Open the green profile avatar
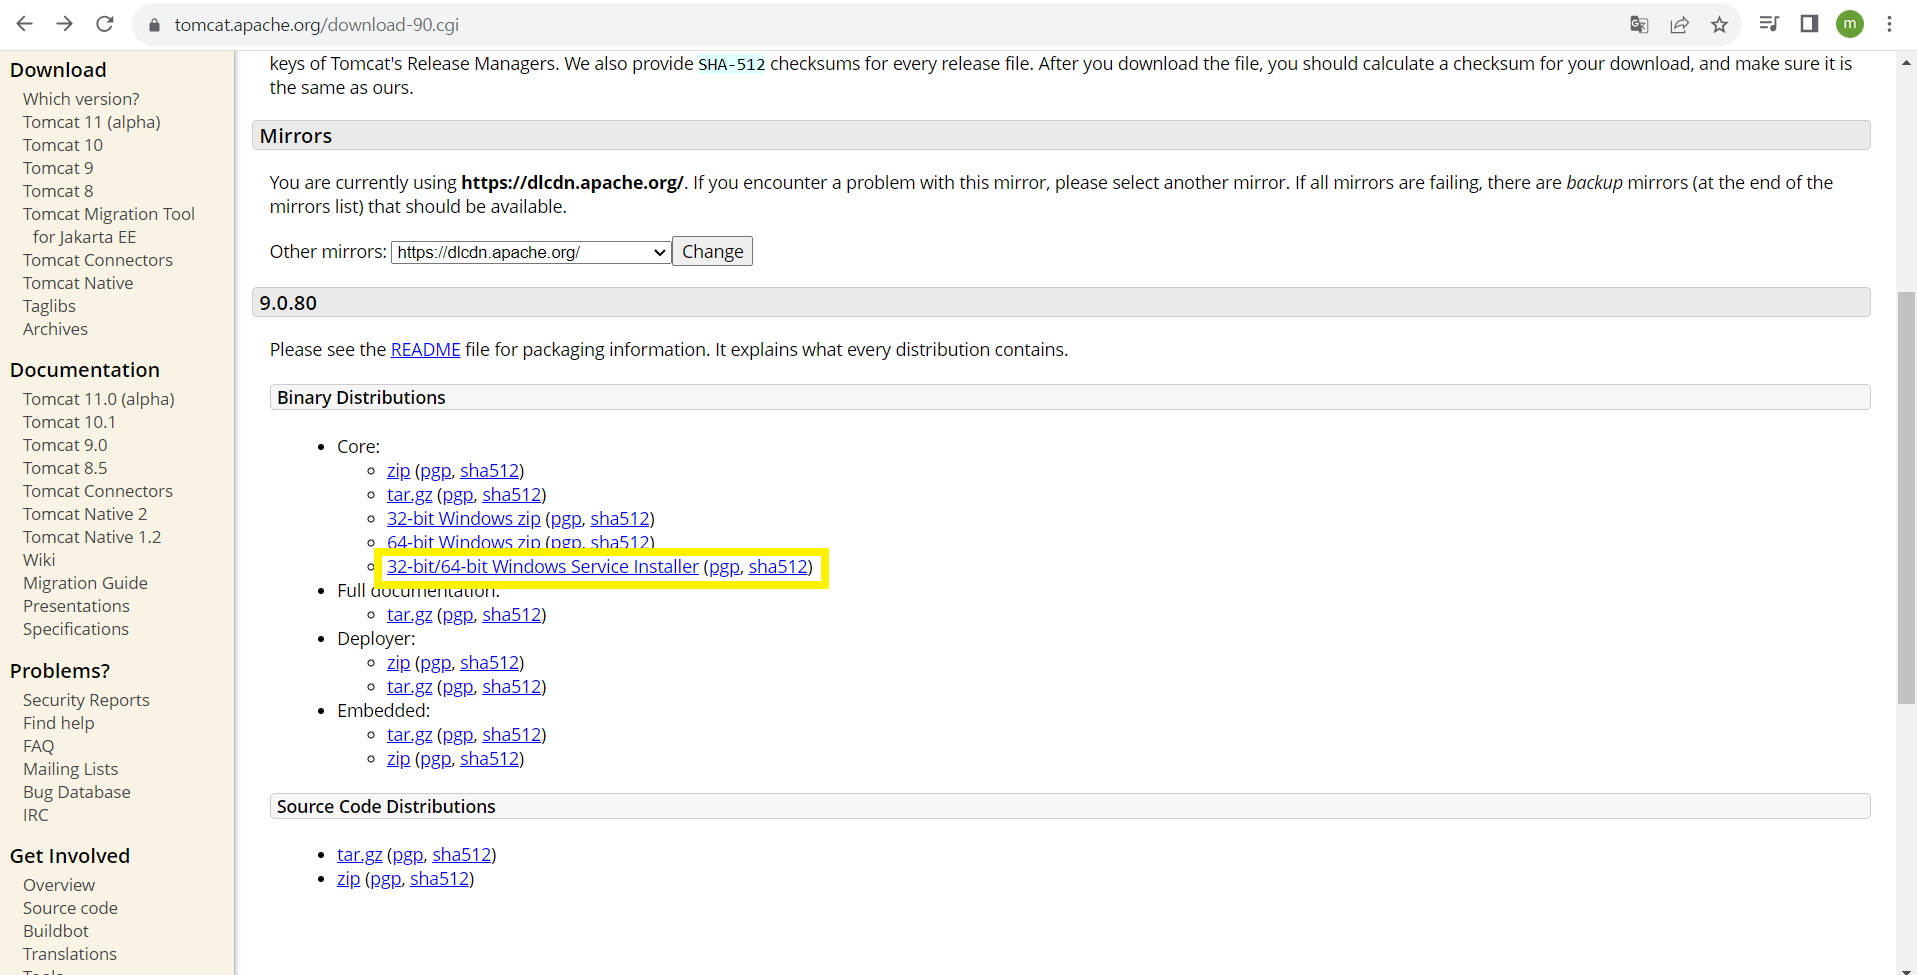 (1850, 24)
